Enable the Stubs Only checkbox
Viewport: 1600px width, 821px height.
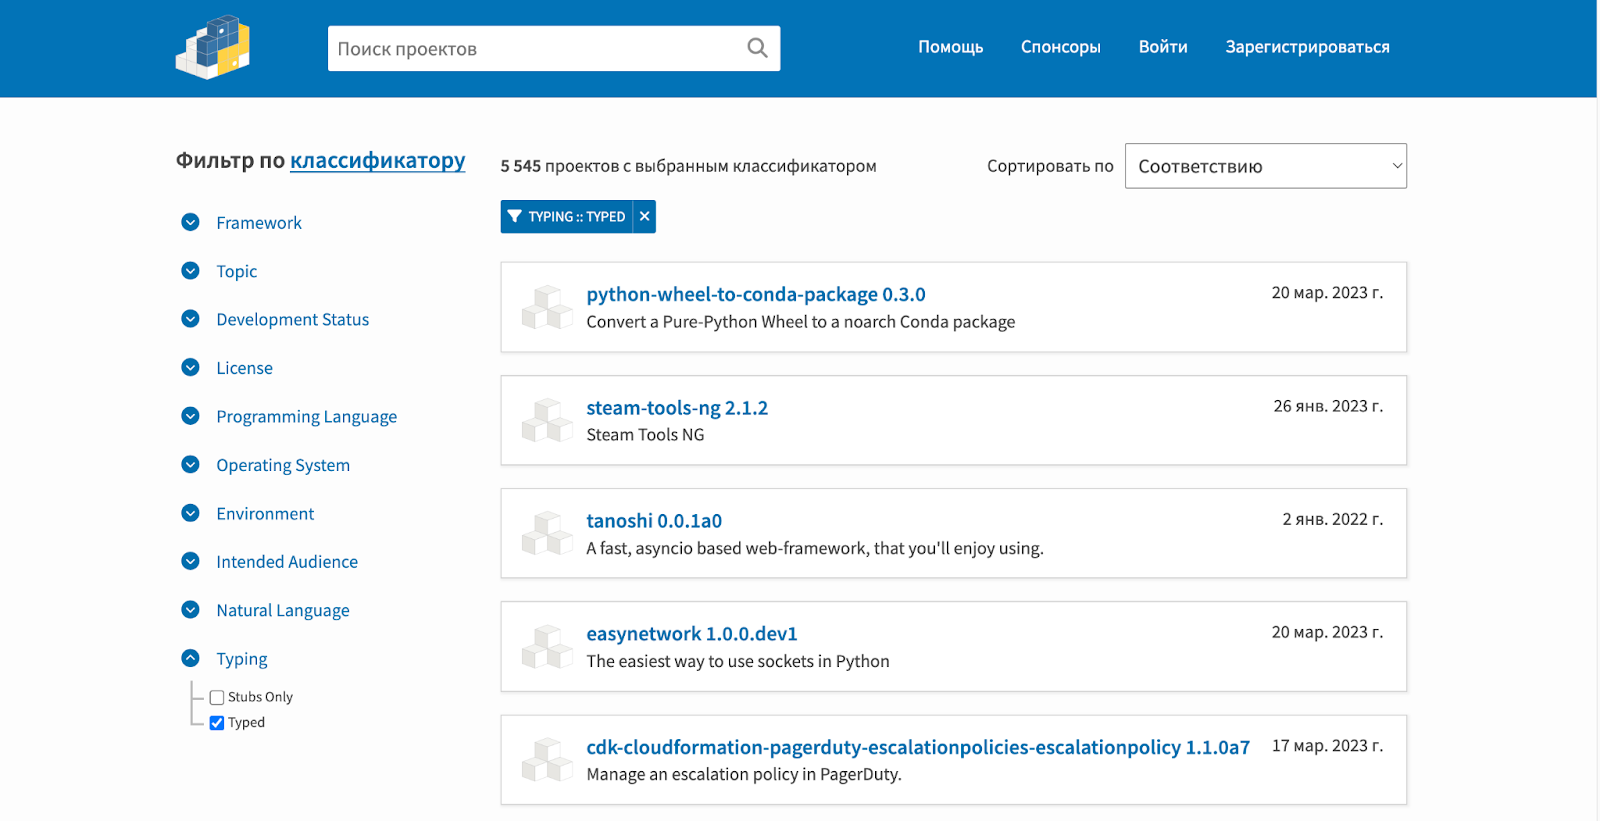pyautogui.click(x=217, y=697)
